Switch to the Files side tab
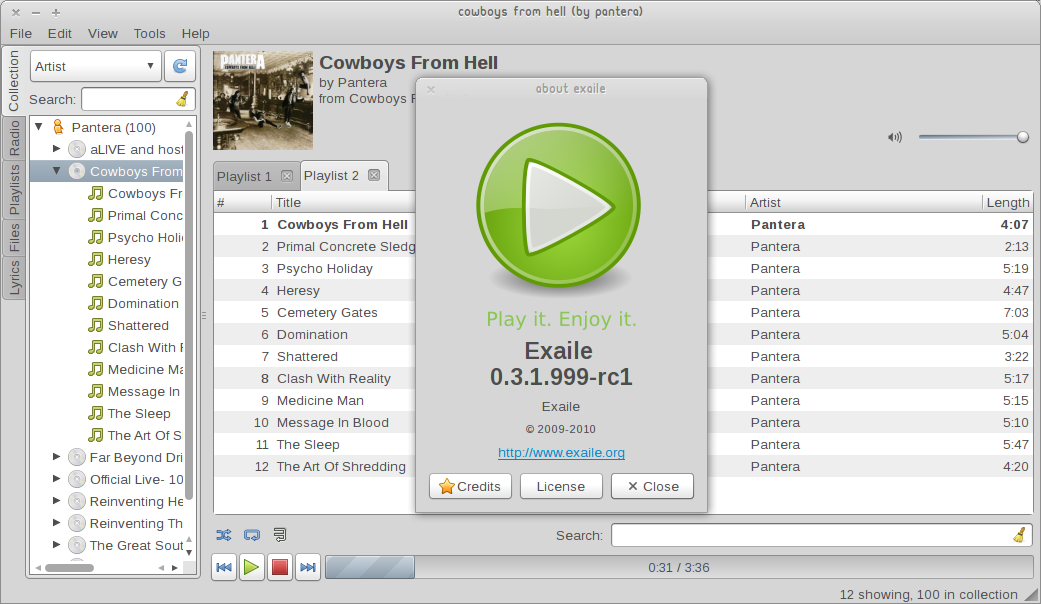This screenshot has width=1041, height=604. (14, 237)
